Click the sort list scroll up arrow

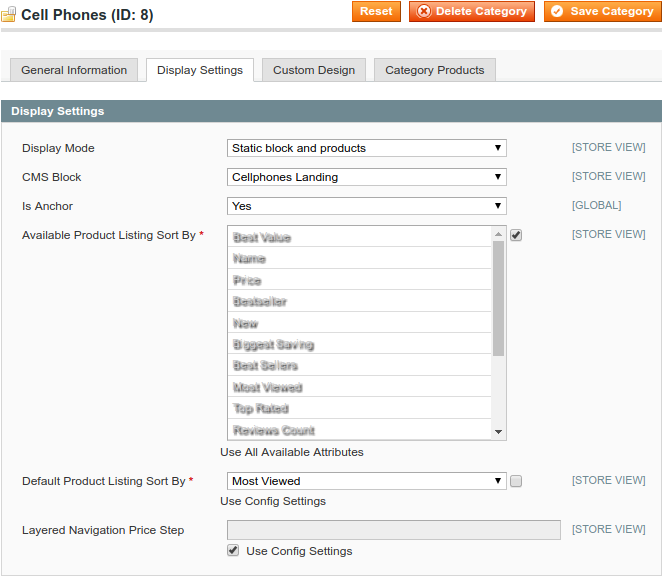pyautogui.click(x=499, y=234)
